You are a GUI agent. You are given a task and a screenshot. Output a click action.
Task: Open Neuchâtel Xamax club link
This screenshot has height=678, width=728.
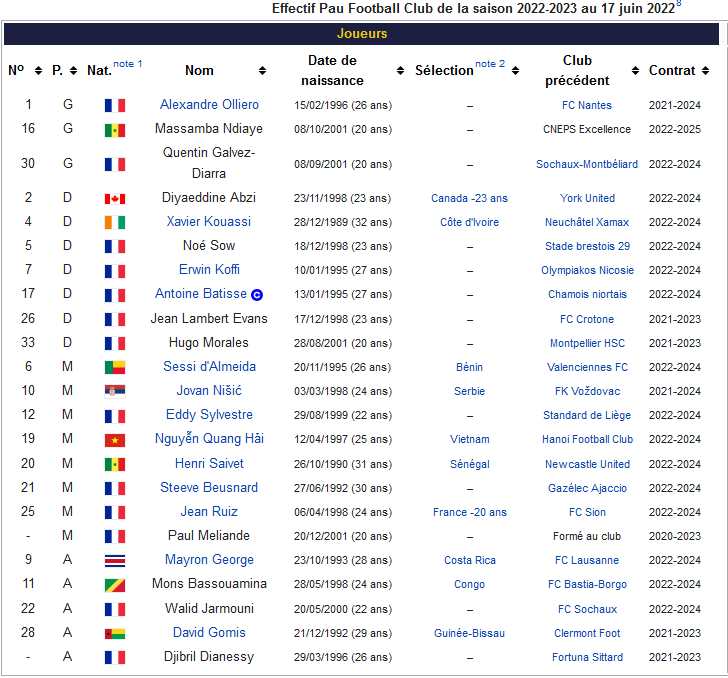[x=587, y=222]
